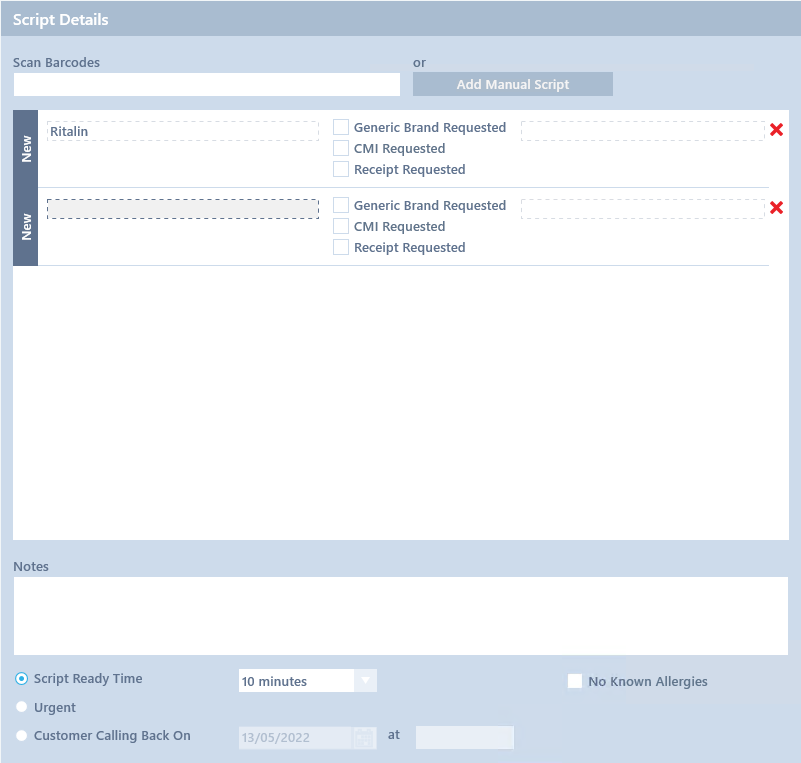
Task: Enable Generic Brand Requested on second script
Action: [x=341, y=205]
